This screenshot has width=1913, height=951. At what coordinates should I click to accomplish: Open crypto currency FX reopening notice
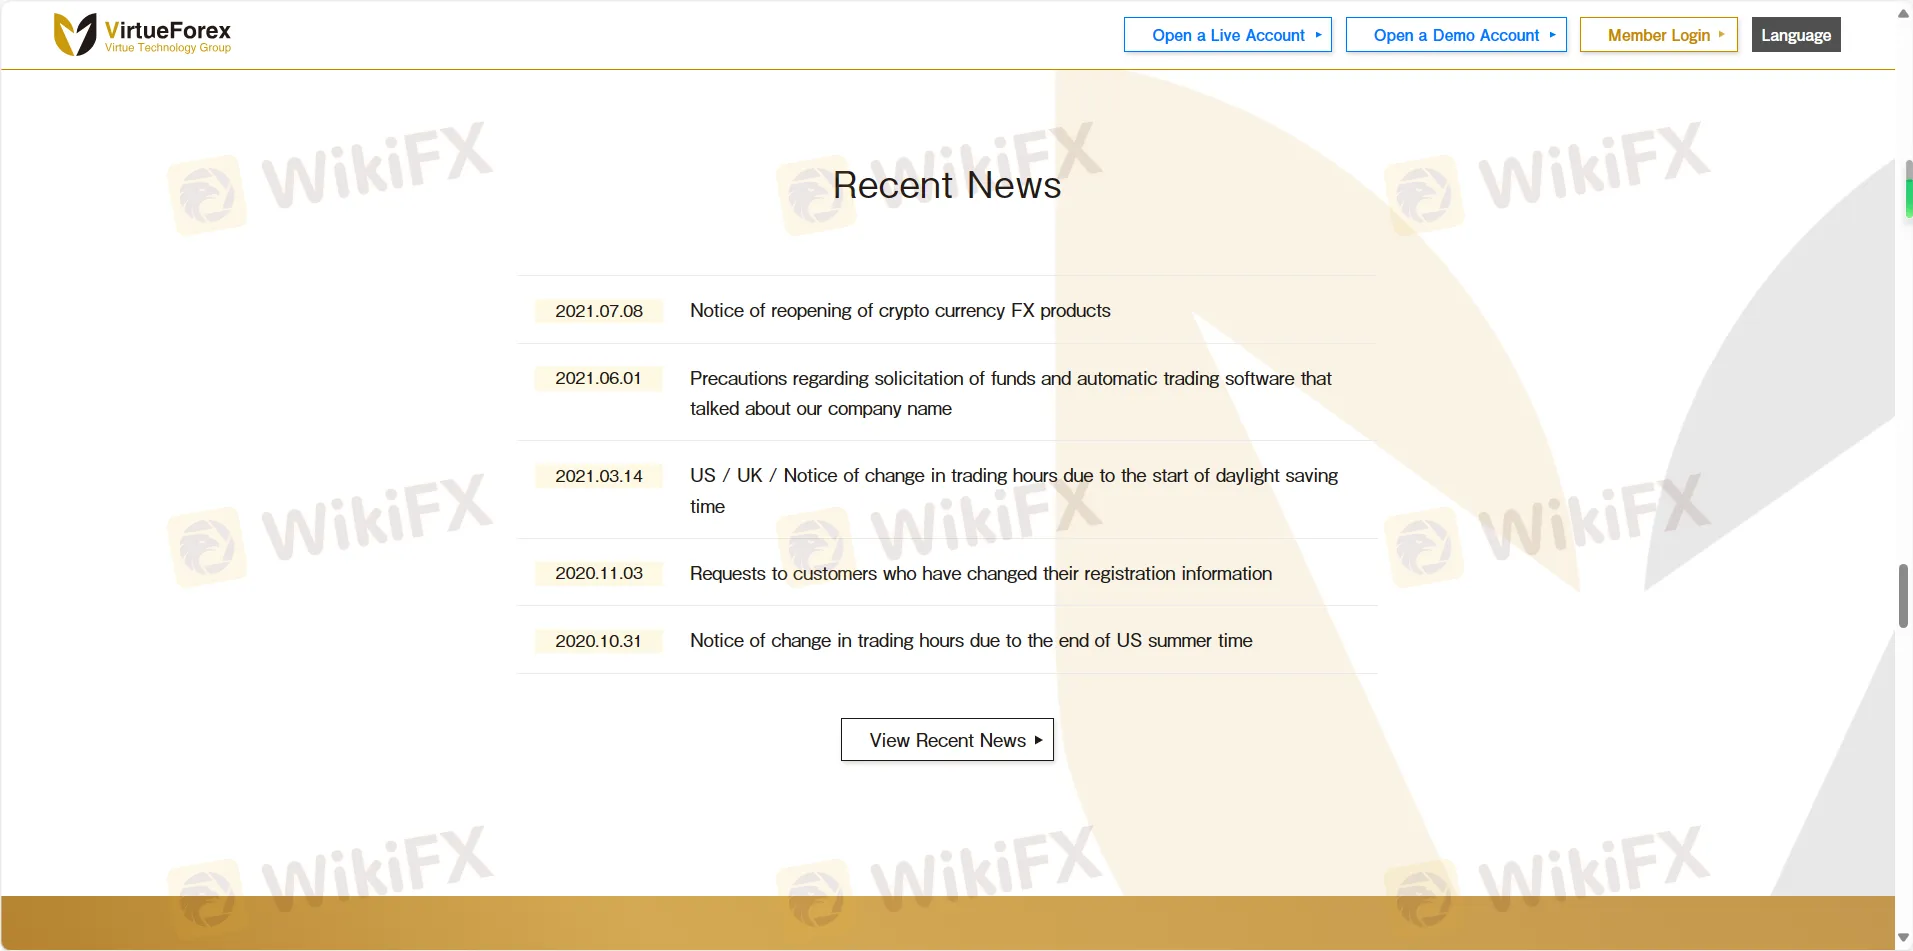900,311
